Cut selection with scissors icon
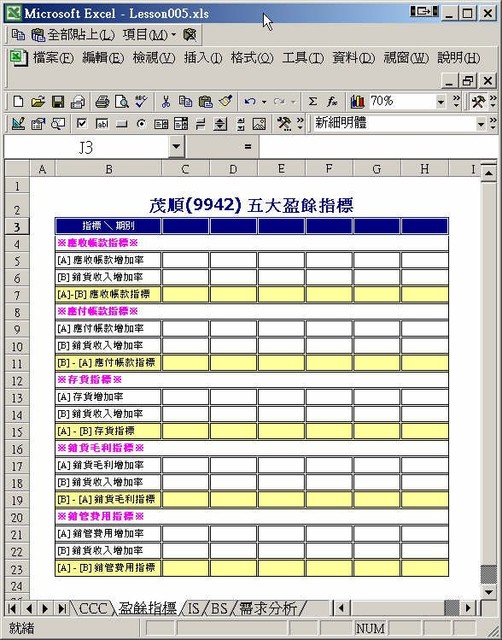 [x=166, y=101]
